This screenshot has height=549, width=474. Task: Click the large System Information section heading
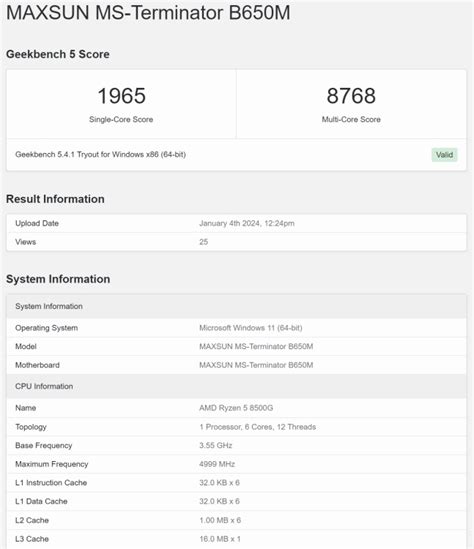pos(58,279)
